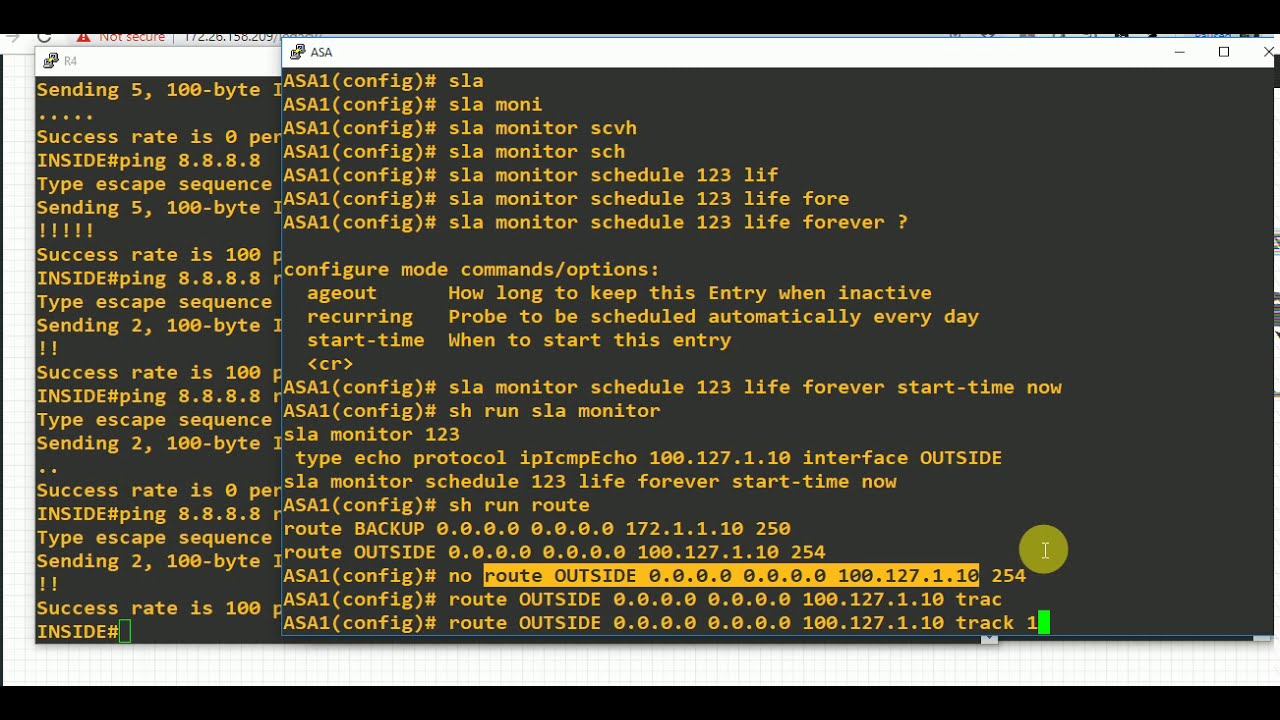Maximize the ASA terminal window
This screenshot has width=1280, height=720.
pos(1224,52)
